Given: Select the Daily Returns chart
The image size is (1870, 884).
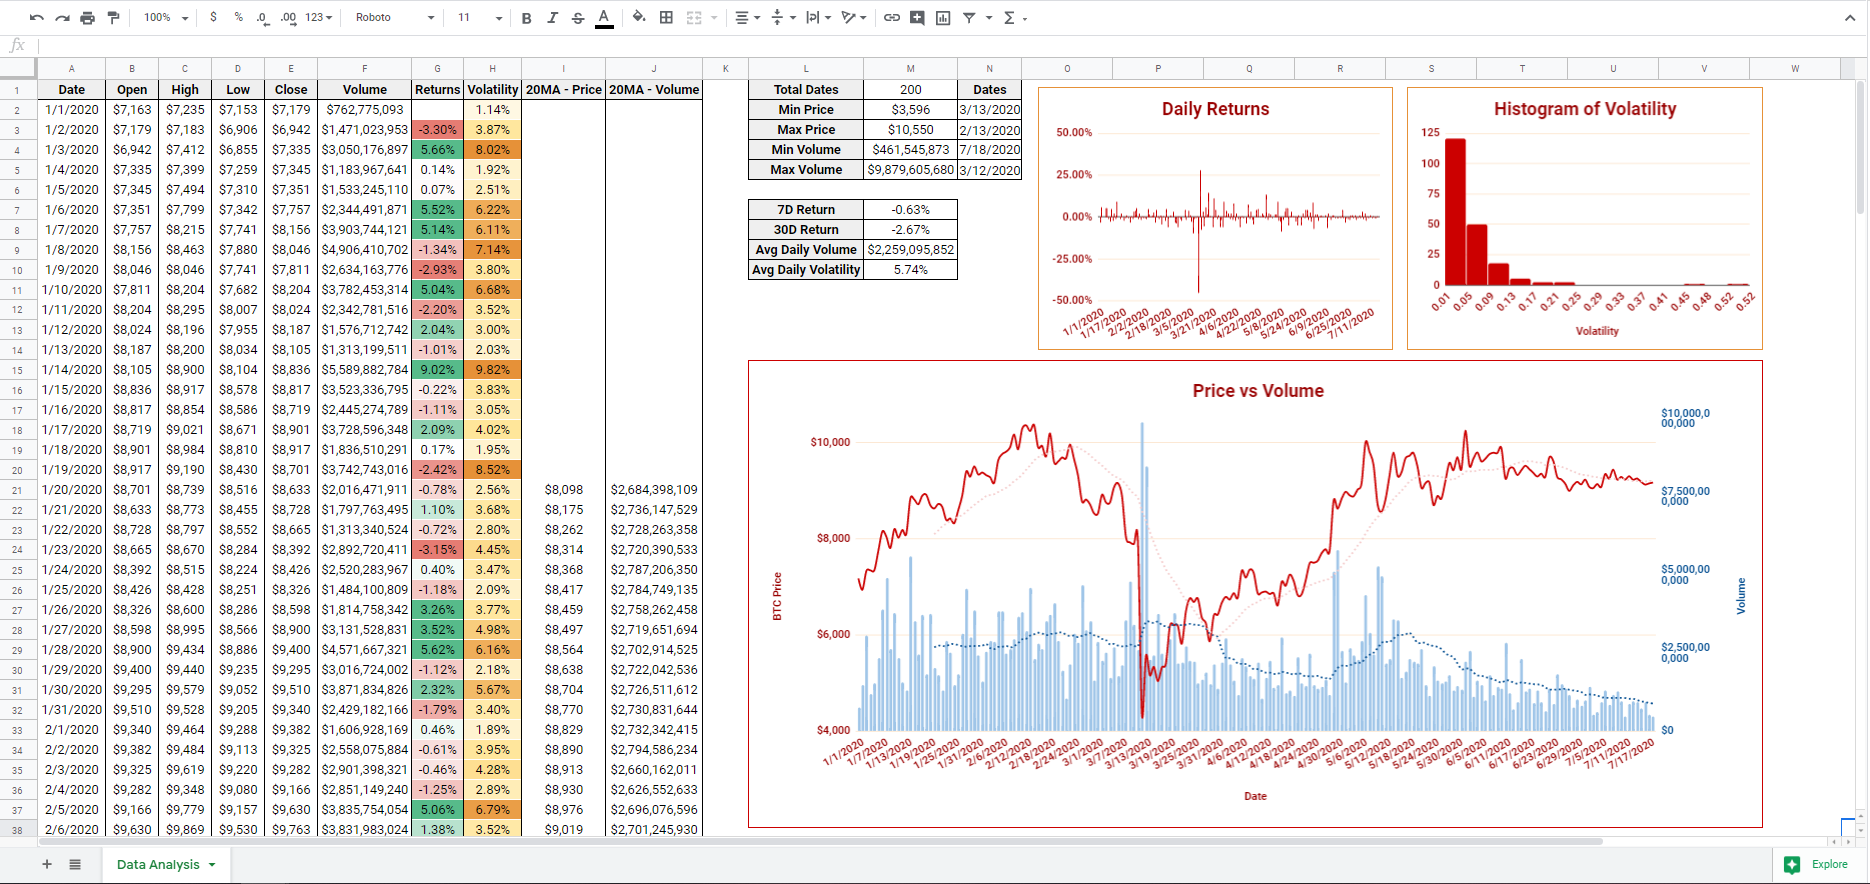Looking at the screenshot, I should (1215, 218).
